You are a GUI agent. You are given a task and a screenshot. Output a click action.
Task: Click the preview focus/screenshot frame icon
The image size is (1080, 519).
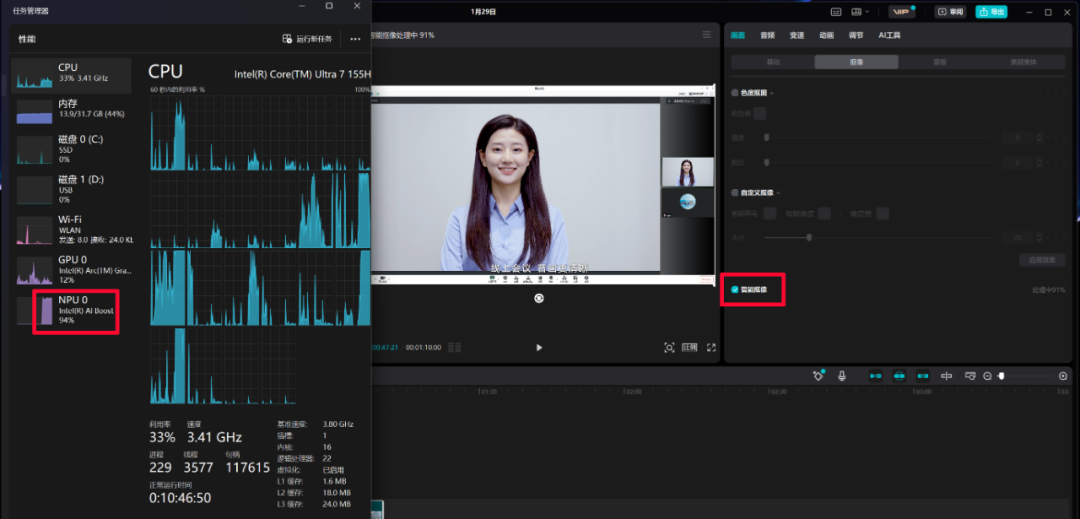click(669, 348)
